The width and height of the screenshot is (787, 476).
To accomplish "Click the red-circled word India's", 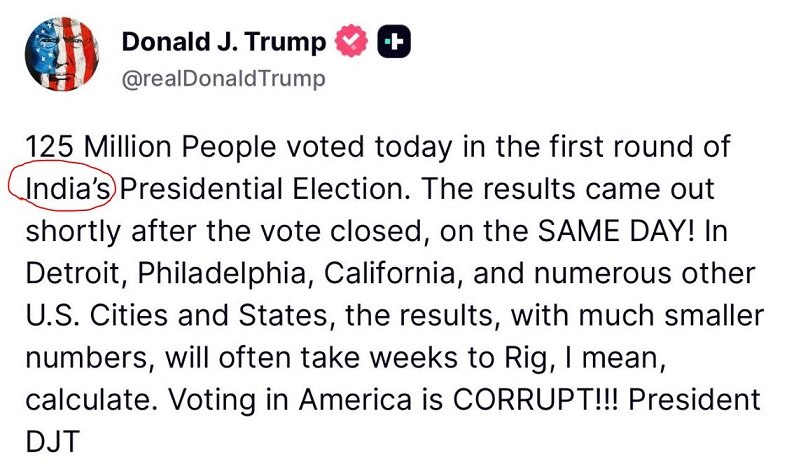I will [x=68, y=189].
